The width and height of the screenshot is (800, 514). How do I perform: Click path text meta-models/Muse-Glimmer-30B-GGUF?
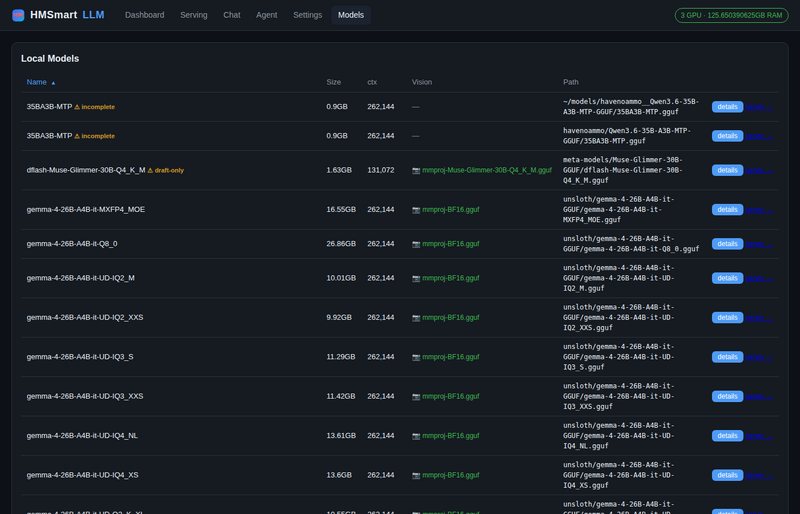click(623, 170)
